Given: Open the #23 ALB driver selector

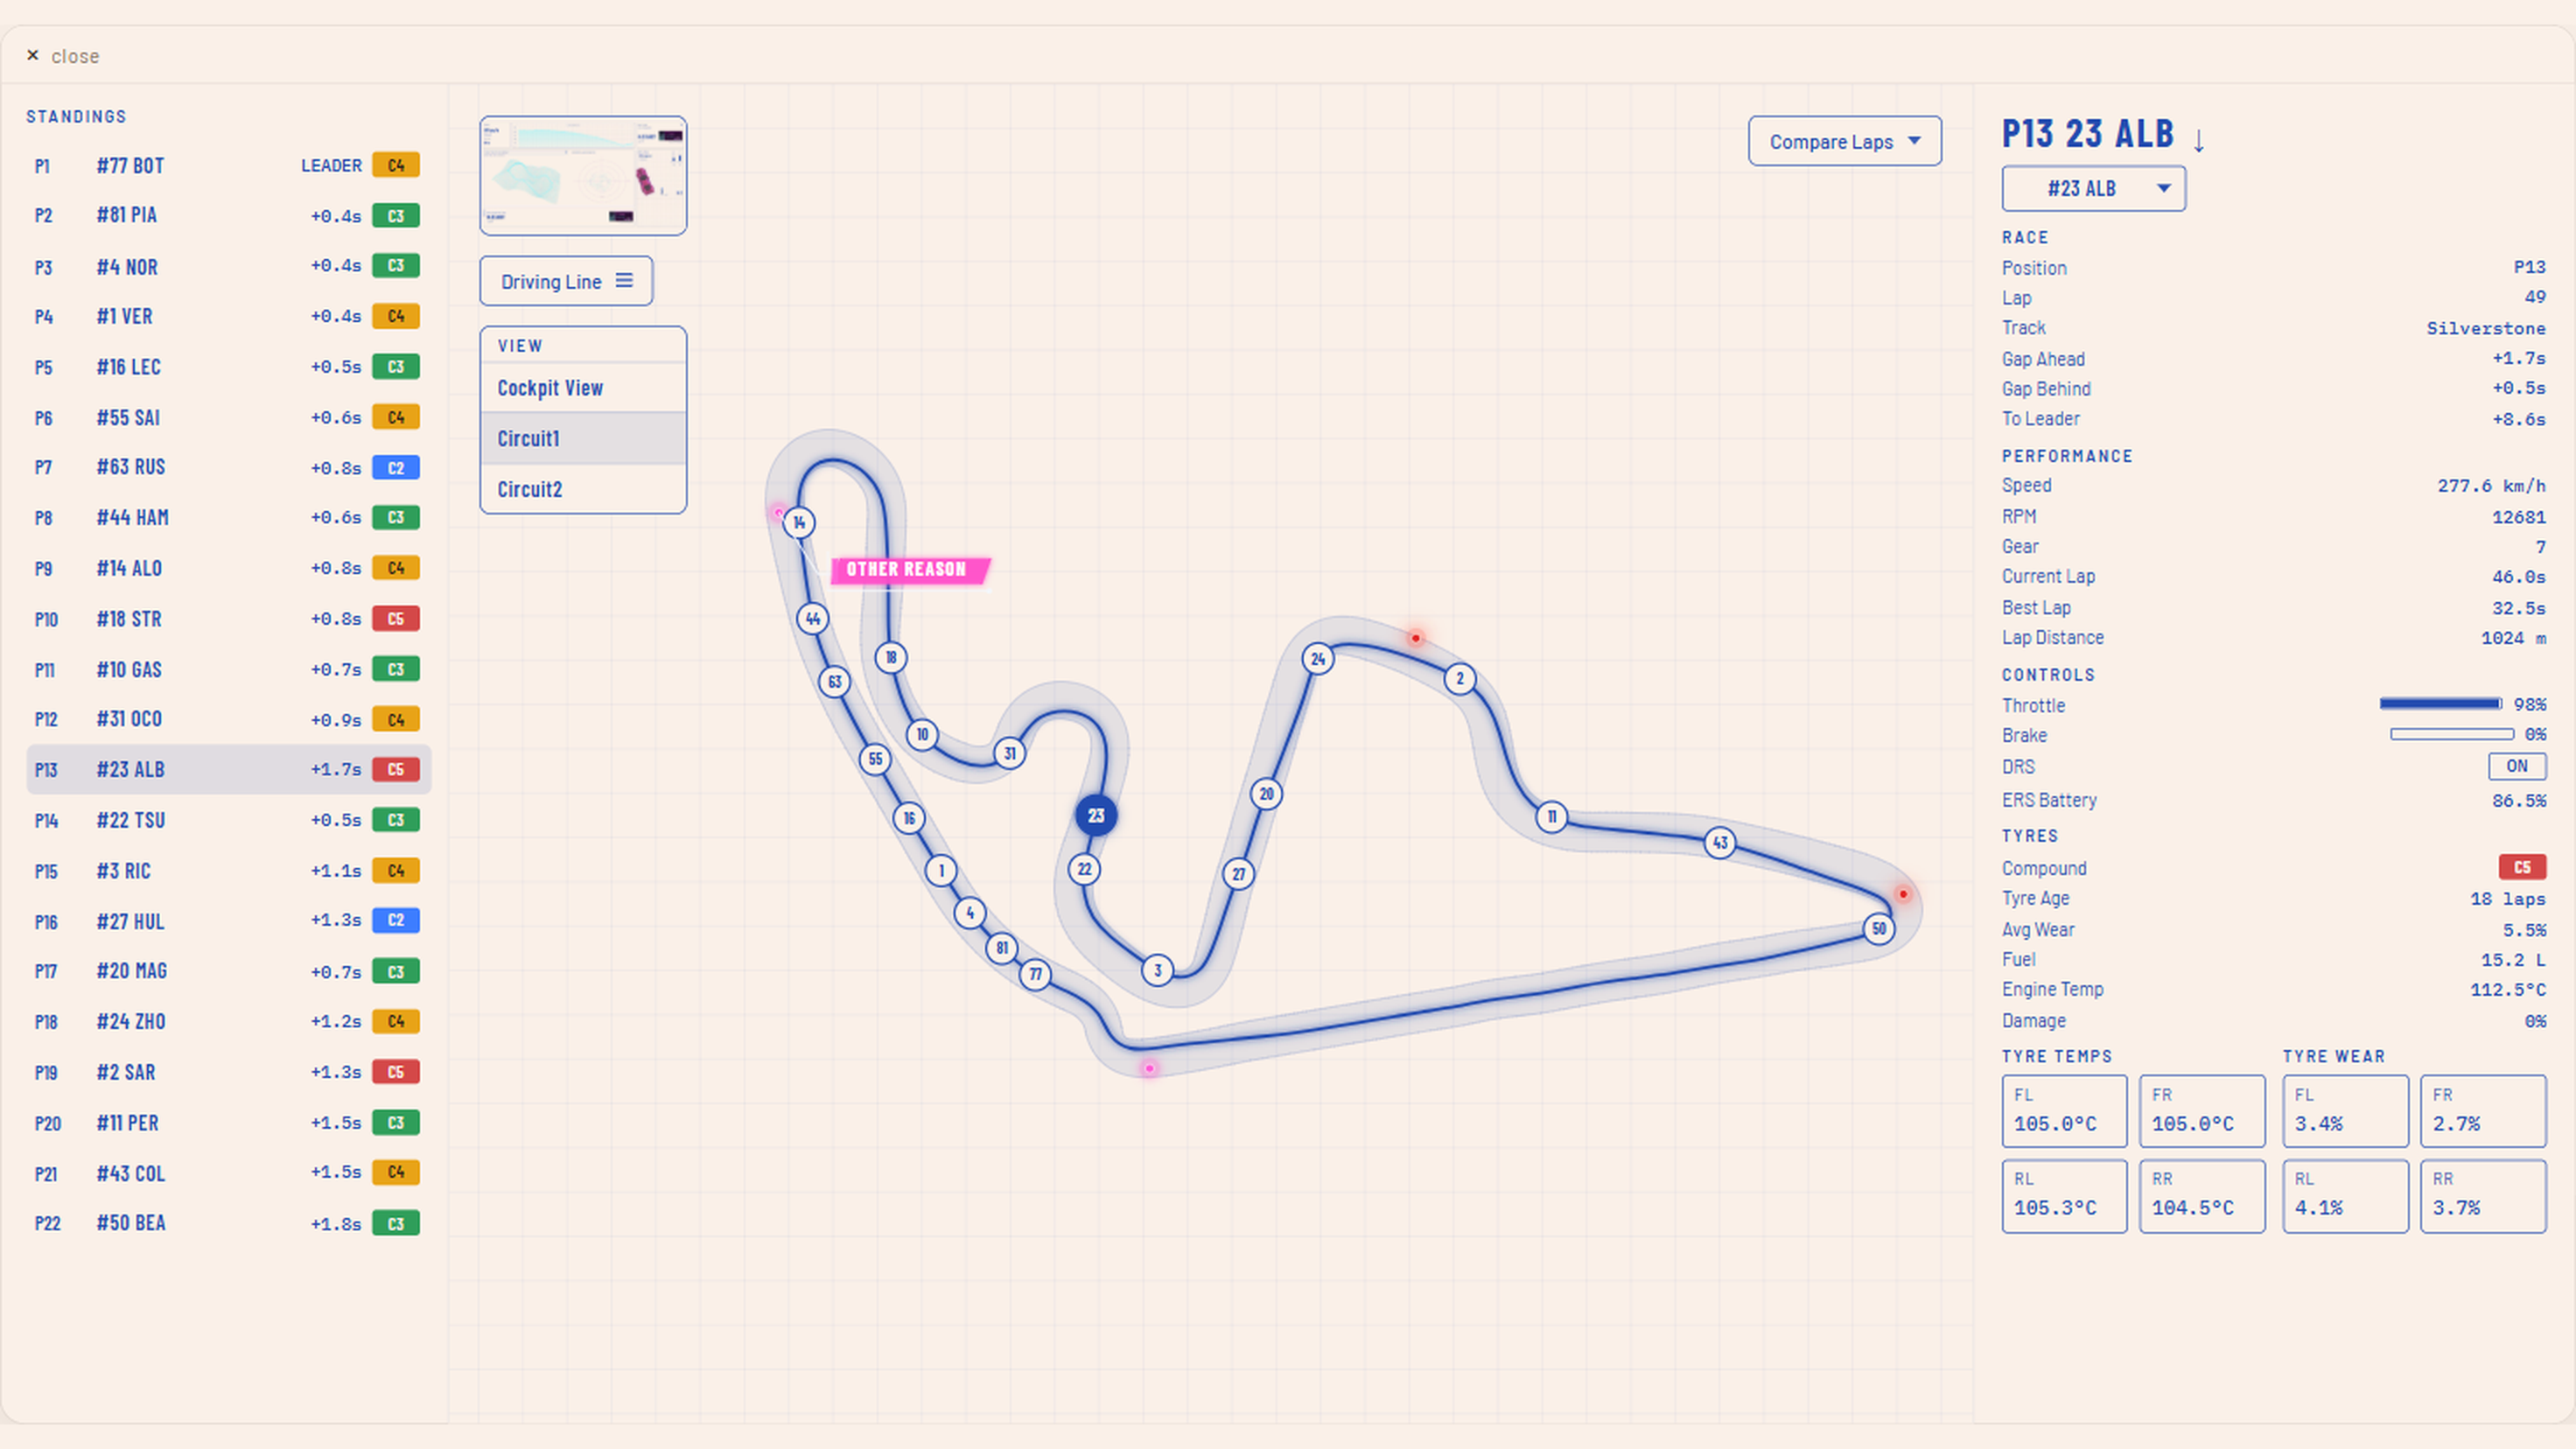Looking at the screenshot, I should pyautogui.click(x=2093, y=188).
